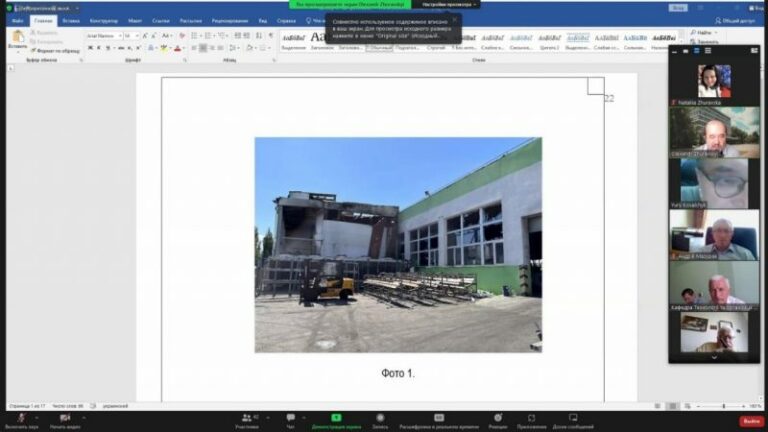Viewport: 768px width, 432px height.
Task: Close the shared content notification popup
Action: point(455,18)
